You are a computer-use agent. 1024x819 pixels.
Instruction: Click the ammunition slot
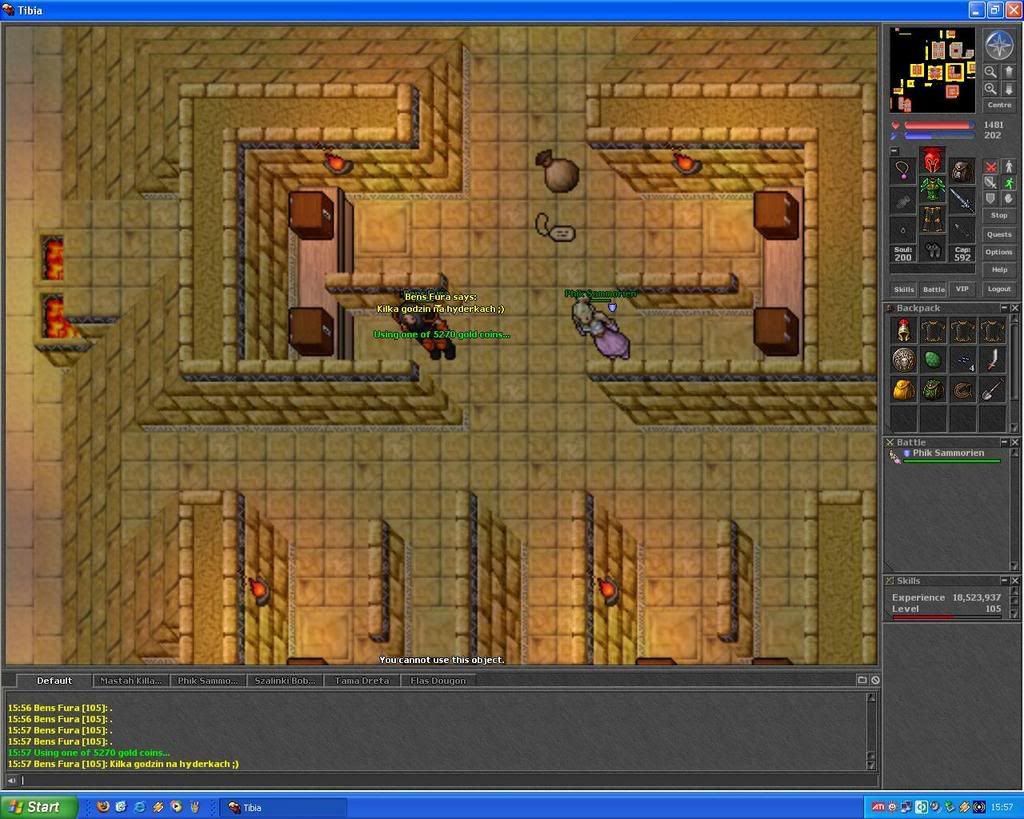point(962,229)
